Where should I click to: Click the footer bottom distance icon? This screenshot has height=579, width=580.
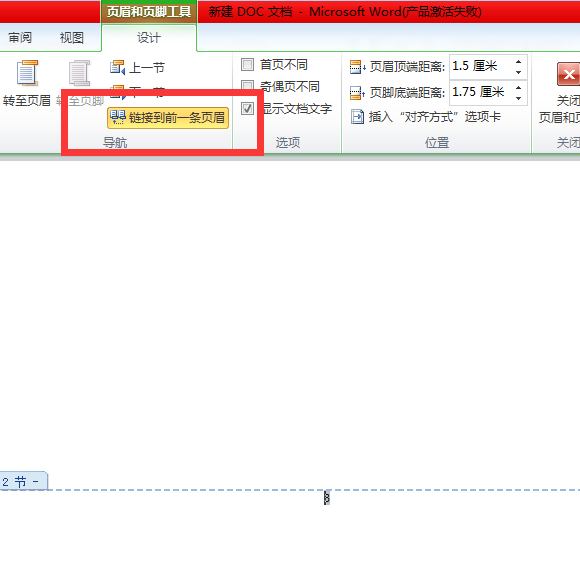358,93
